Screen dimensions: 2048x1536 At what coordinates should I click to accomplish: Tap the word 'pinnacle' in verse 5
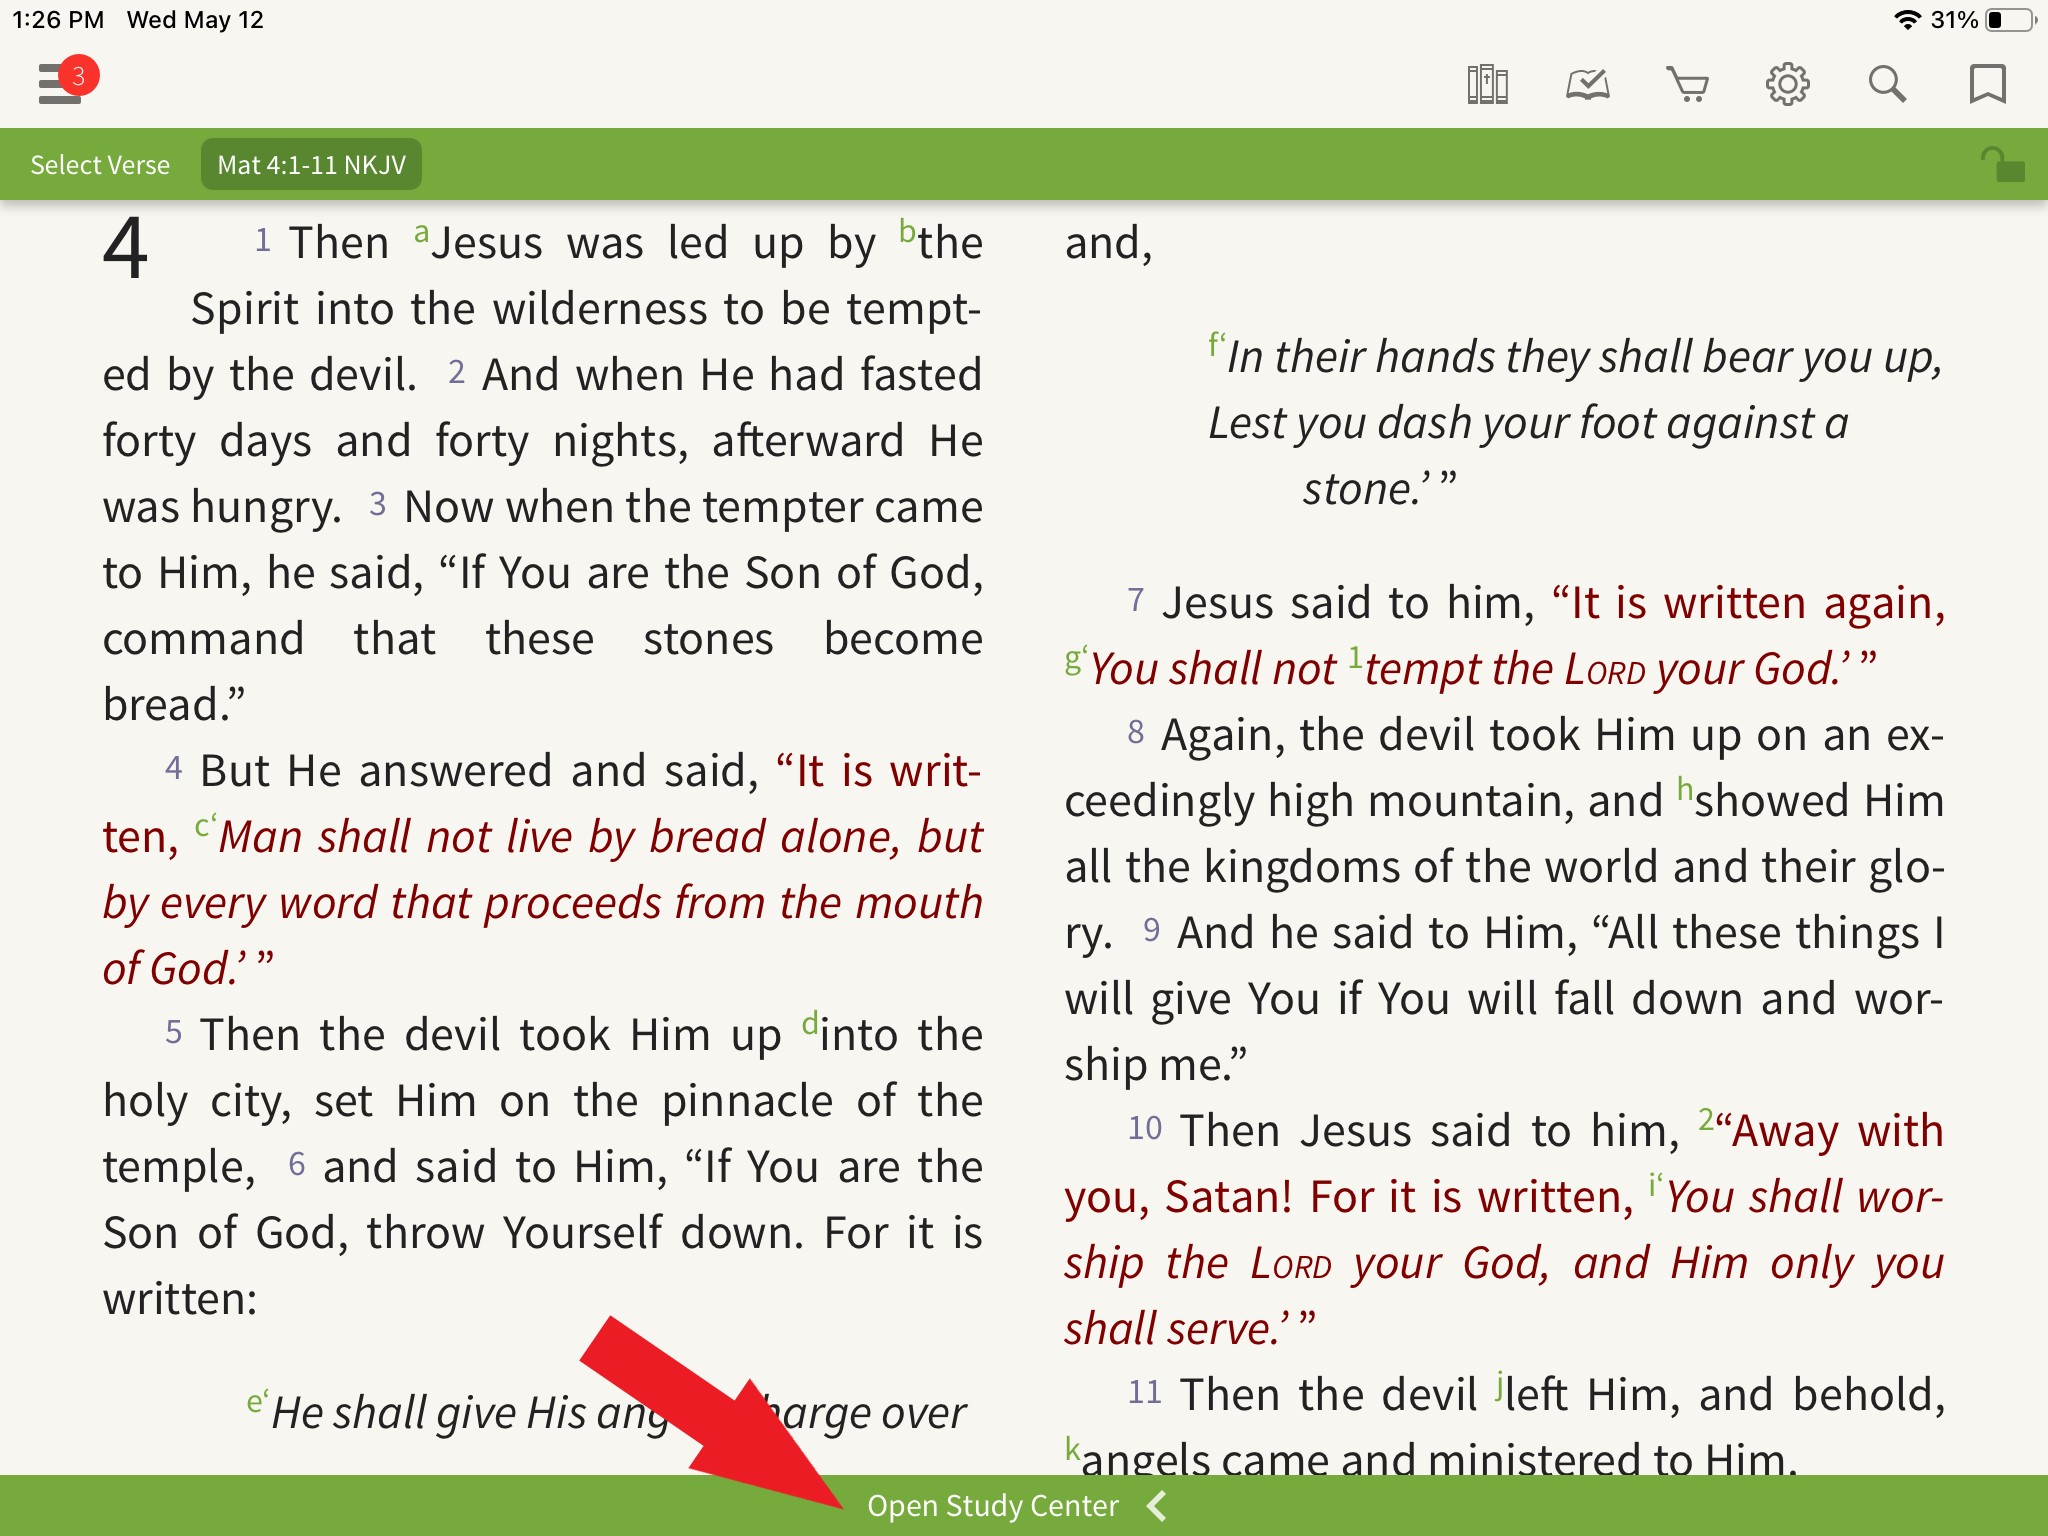748,1102
